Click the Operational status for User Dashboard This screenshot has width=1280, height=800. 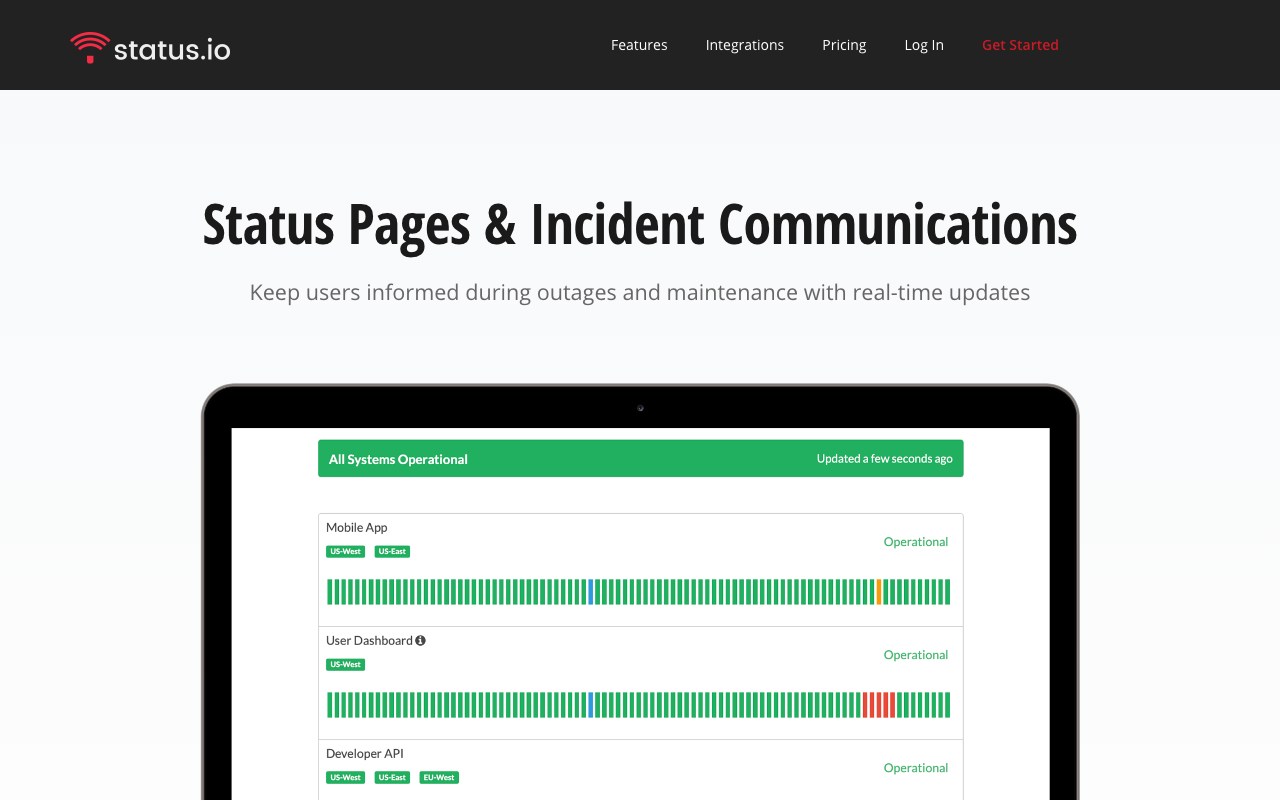916,655
